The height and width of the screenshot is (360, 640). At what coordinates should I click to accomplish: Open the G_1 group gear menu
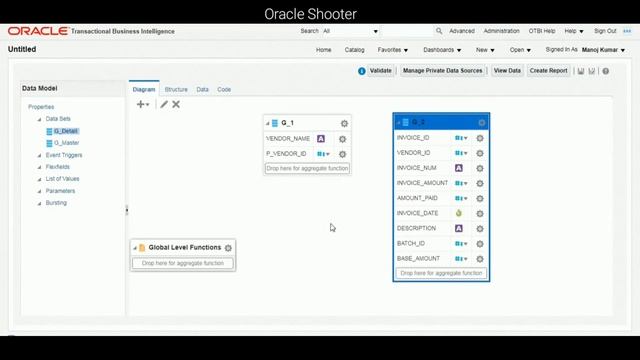(x=344, y=123)
